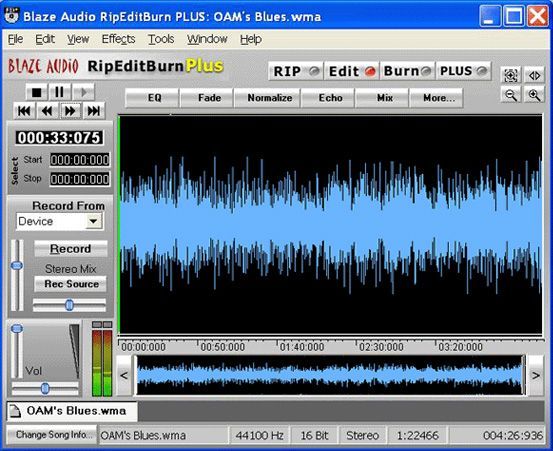The height and width of the screenshot is (451, 553).
Task: Open the Window menu
Action: (x=207, y=39)
